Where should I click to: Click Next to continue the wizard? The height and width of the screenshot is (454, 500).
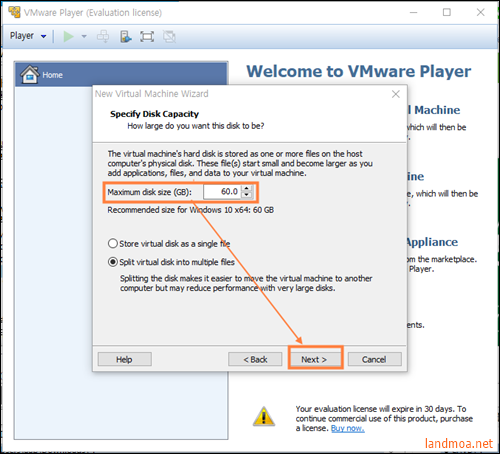(315, 359)
